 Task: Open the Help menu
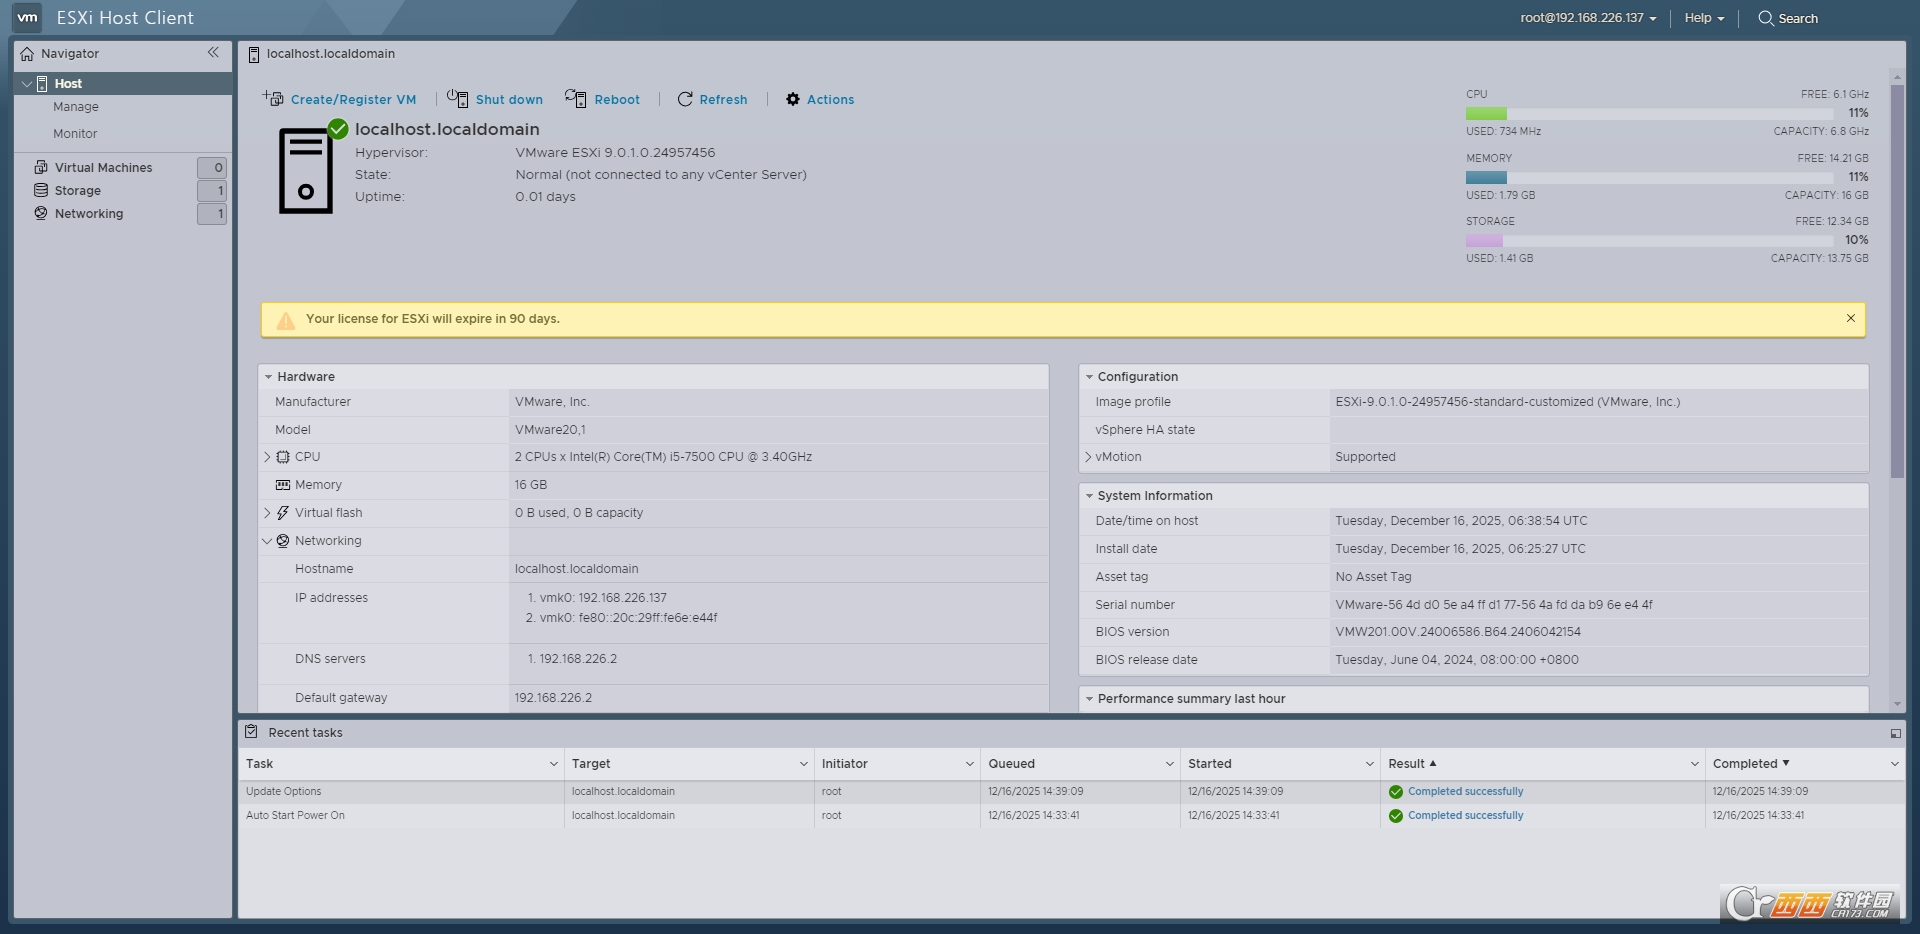1703,18
